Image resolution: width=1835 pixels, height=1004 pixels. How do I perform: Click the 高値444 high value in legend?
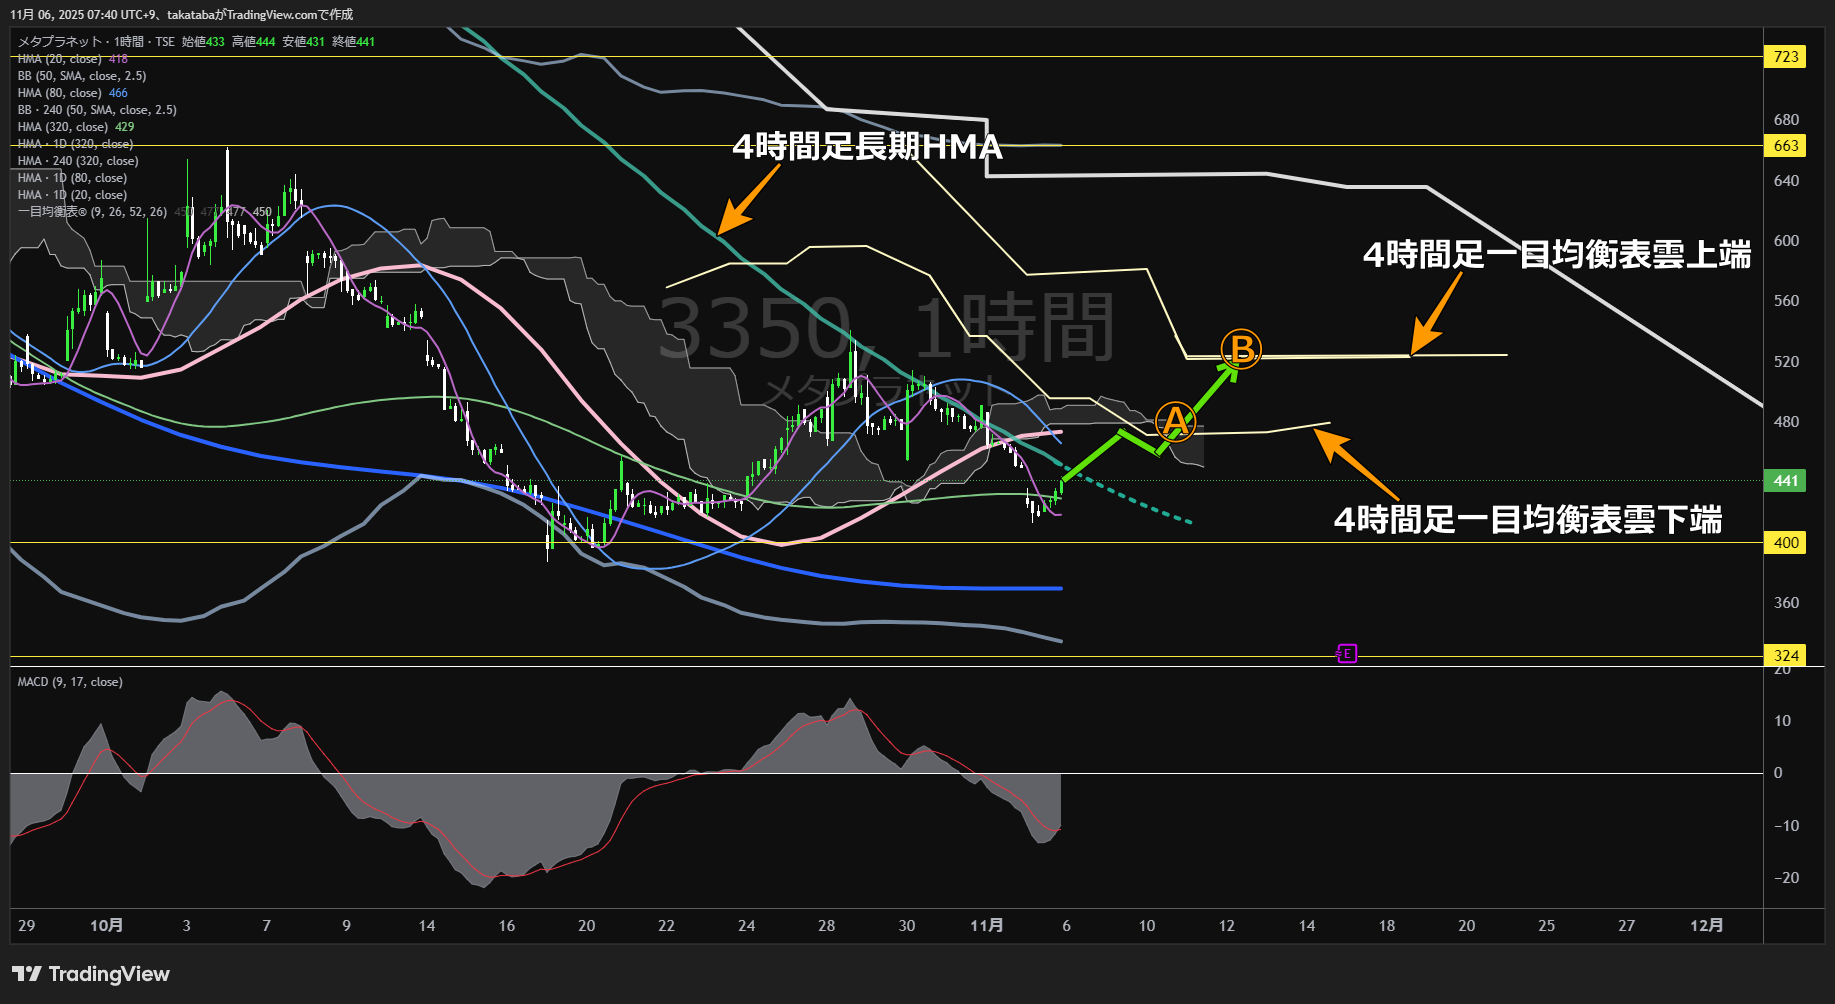(x=253, y=42)
